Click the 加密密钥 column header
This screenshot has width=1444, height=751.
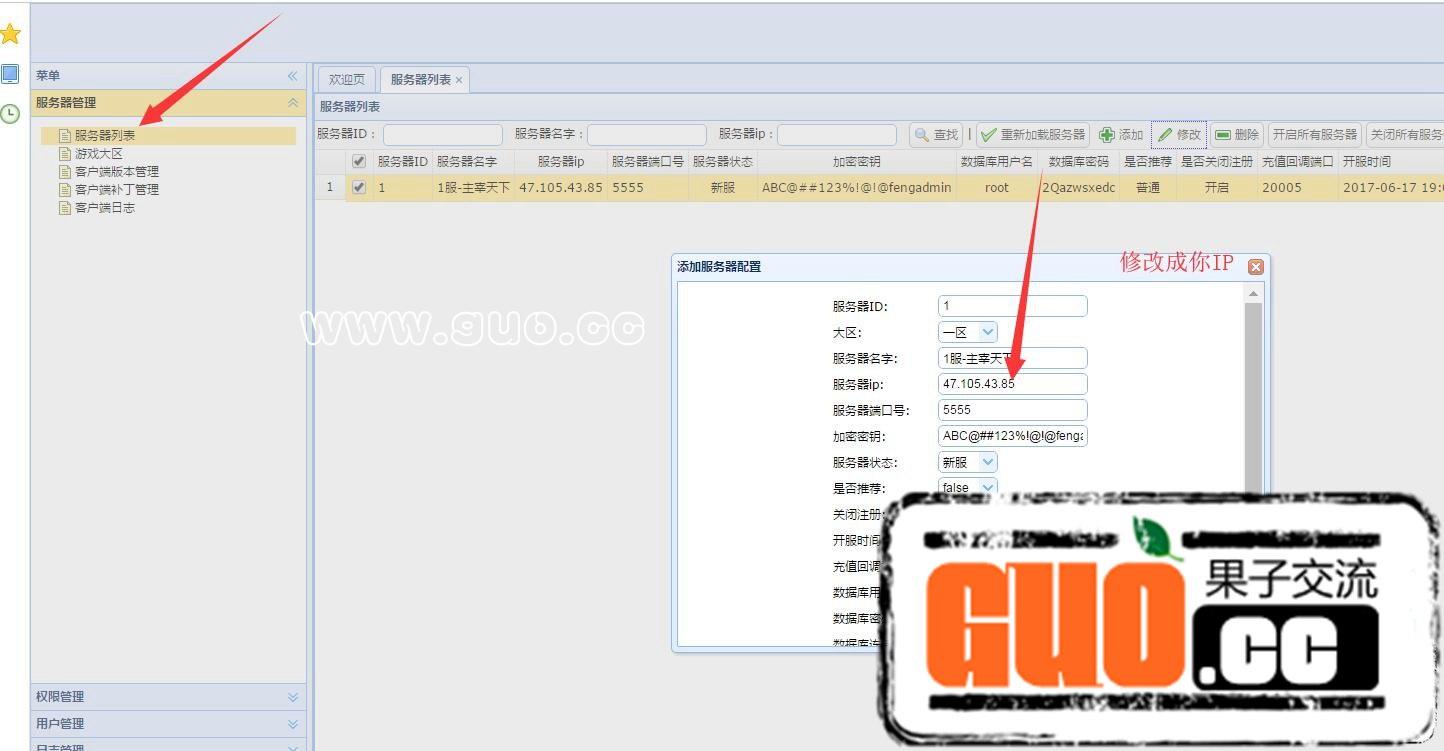(857, 161)
